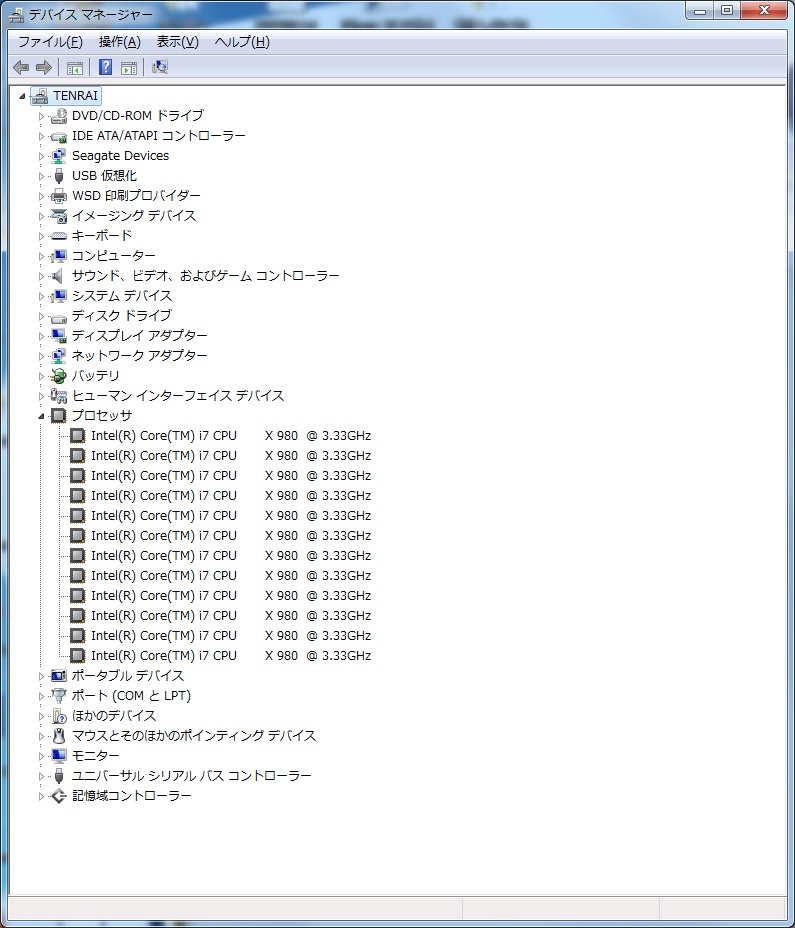Select the ほかのデバイス label
The height and width of the screenshot is (928, 795).
pyautogui.click(x=114, y=716)
